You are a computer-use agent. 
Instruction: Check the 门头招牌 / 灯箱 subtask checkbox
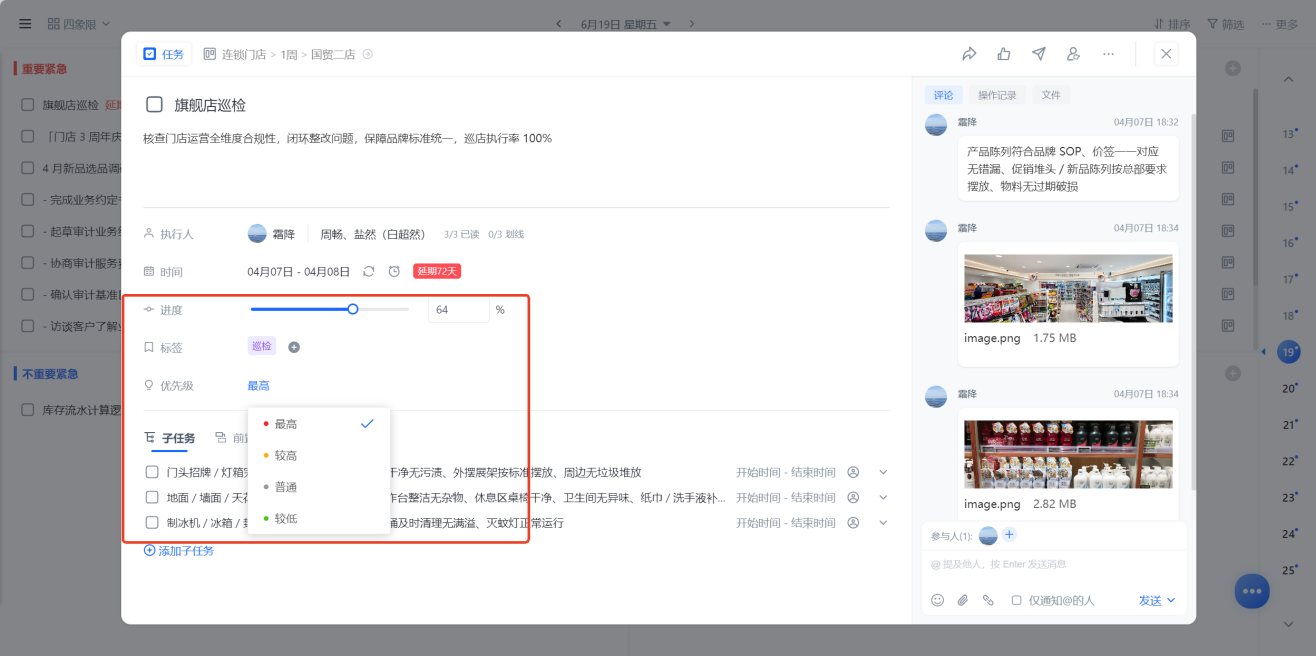click(152, 472)
